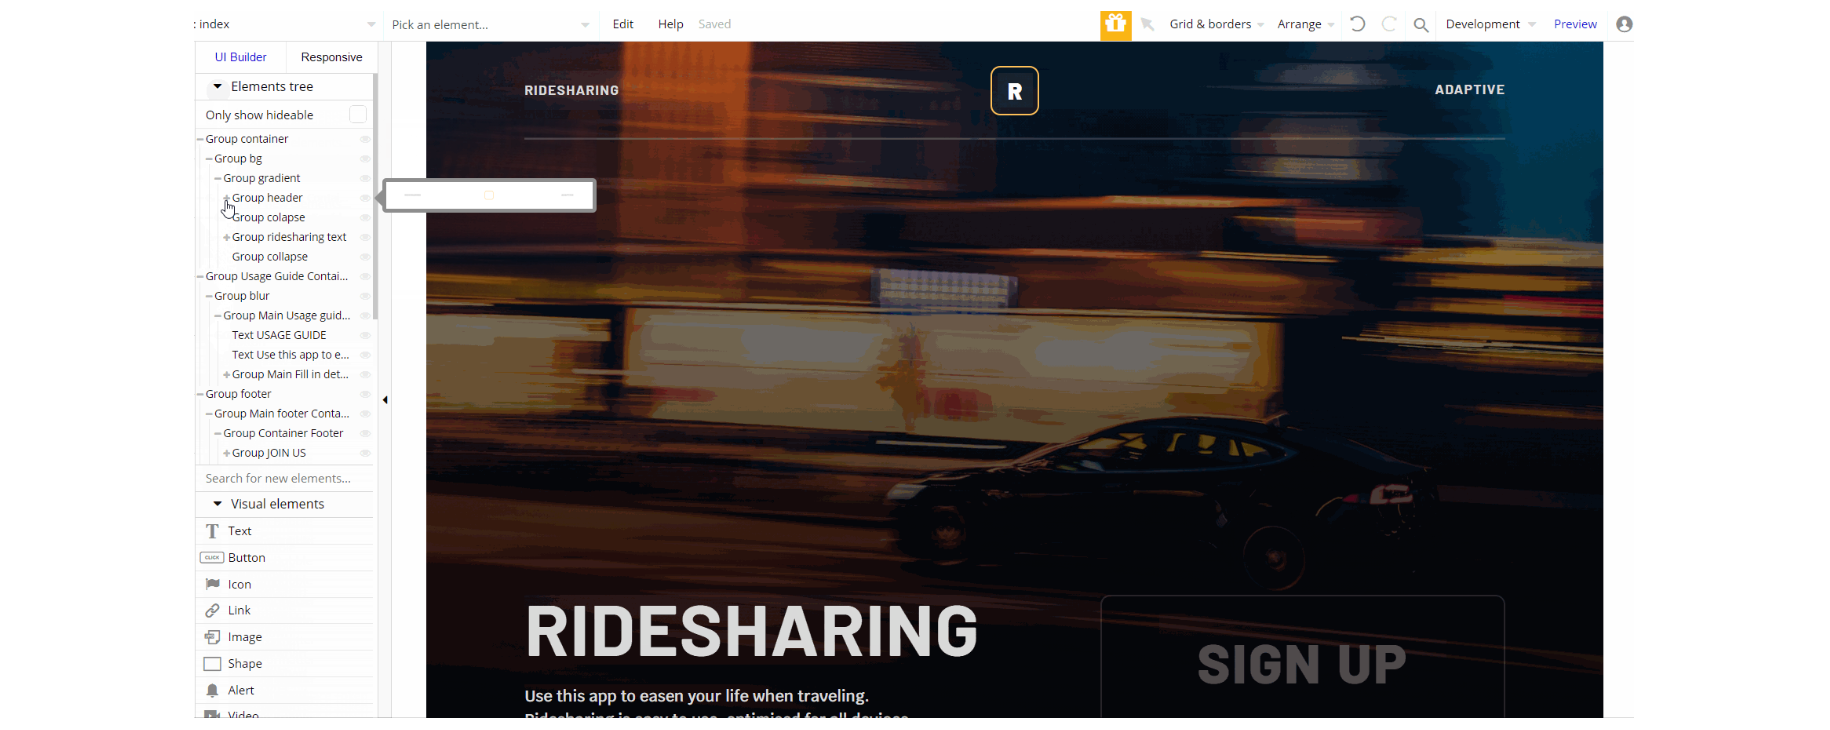
Task: Toggle visibility eye for Group ridesharing text
Action: pyautogui.click(x=365, y=237)
